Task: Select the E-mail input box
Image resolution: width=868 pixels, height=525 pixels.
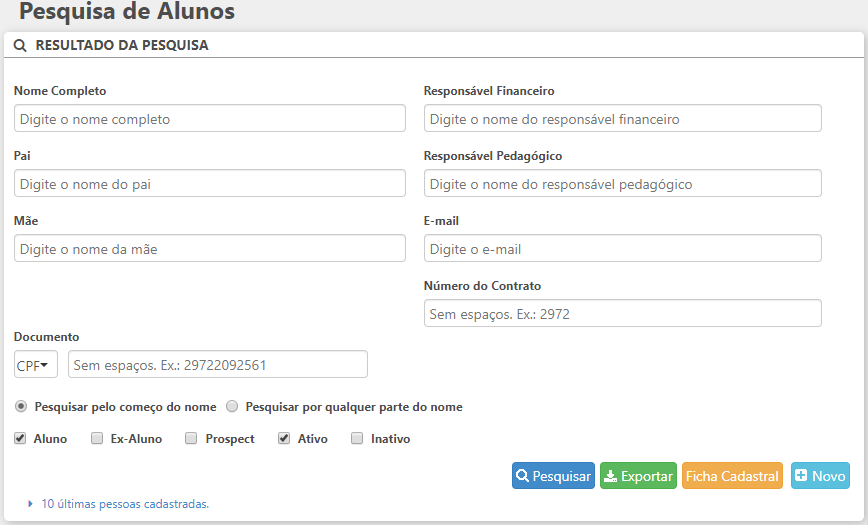Action: point(622,249)
